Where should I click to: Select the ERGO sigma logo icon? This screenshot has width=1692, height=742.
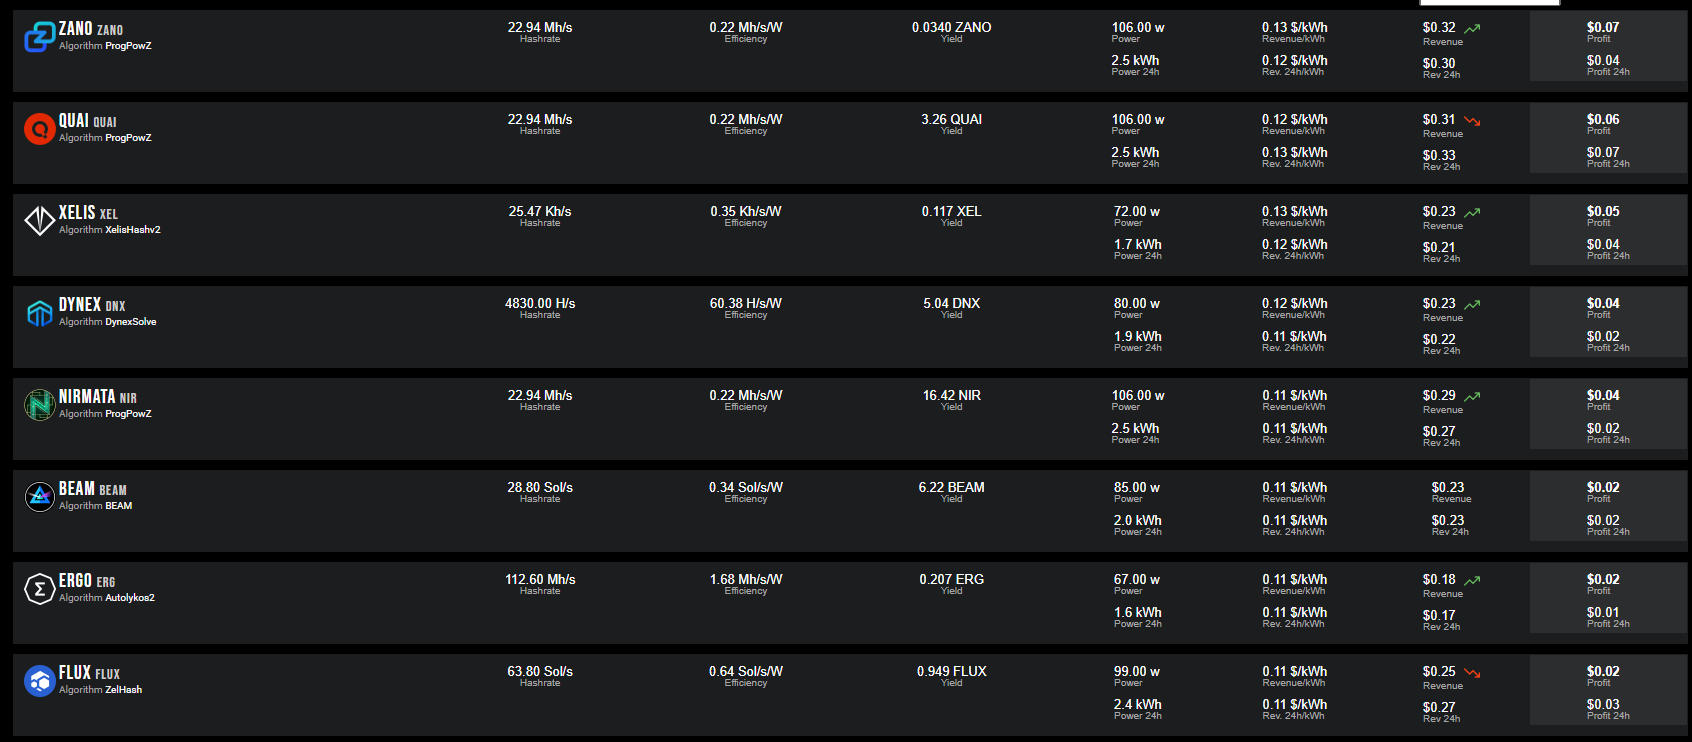(x=39, y=589)
